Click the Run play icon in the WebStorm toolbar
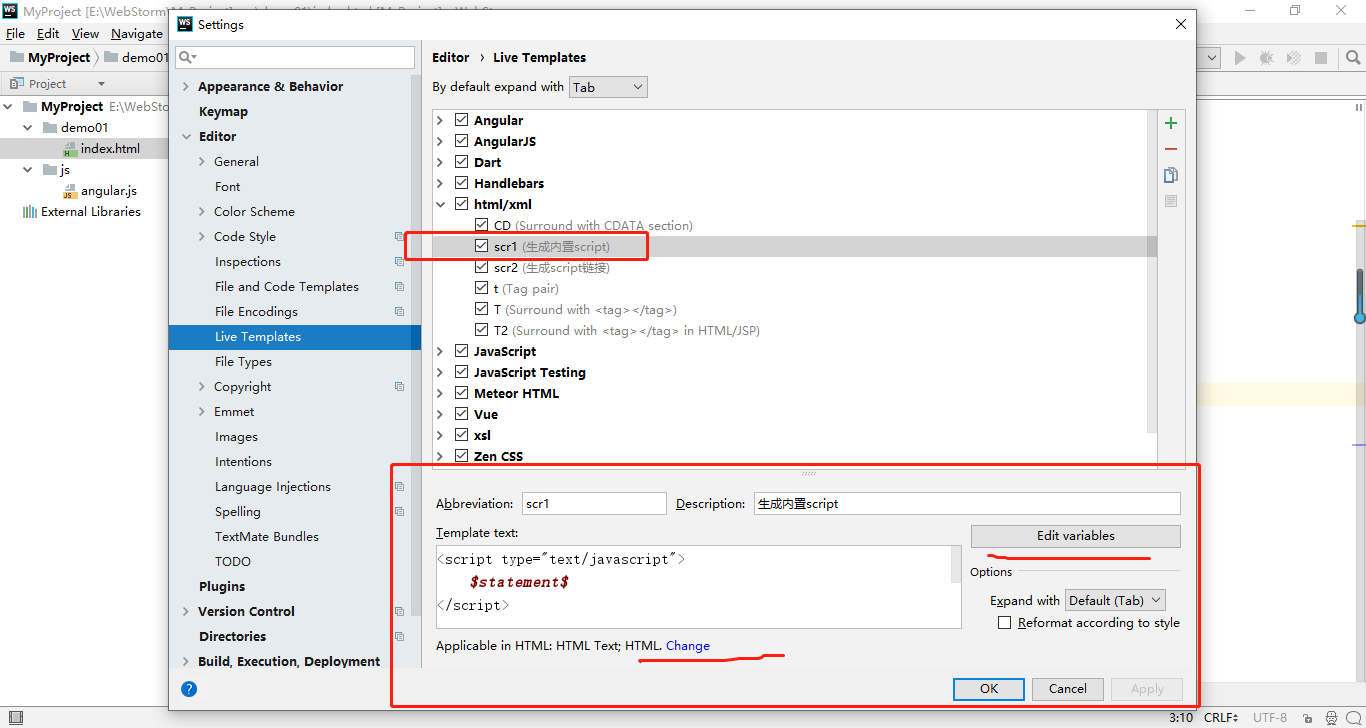The height and width of the screenshot is (728, 1366). 1240,58
